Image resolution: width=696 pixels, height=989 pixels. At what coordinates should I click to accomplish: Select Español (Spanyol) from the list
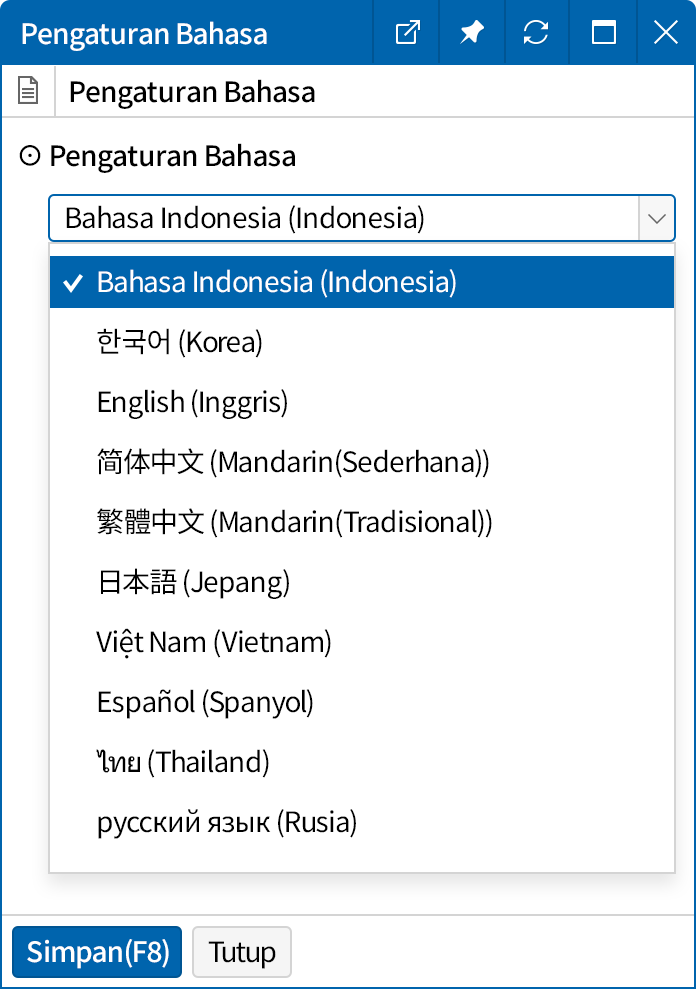click(x=205, y=702)
